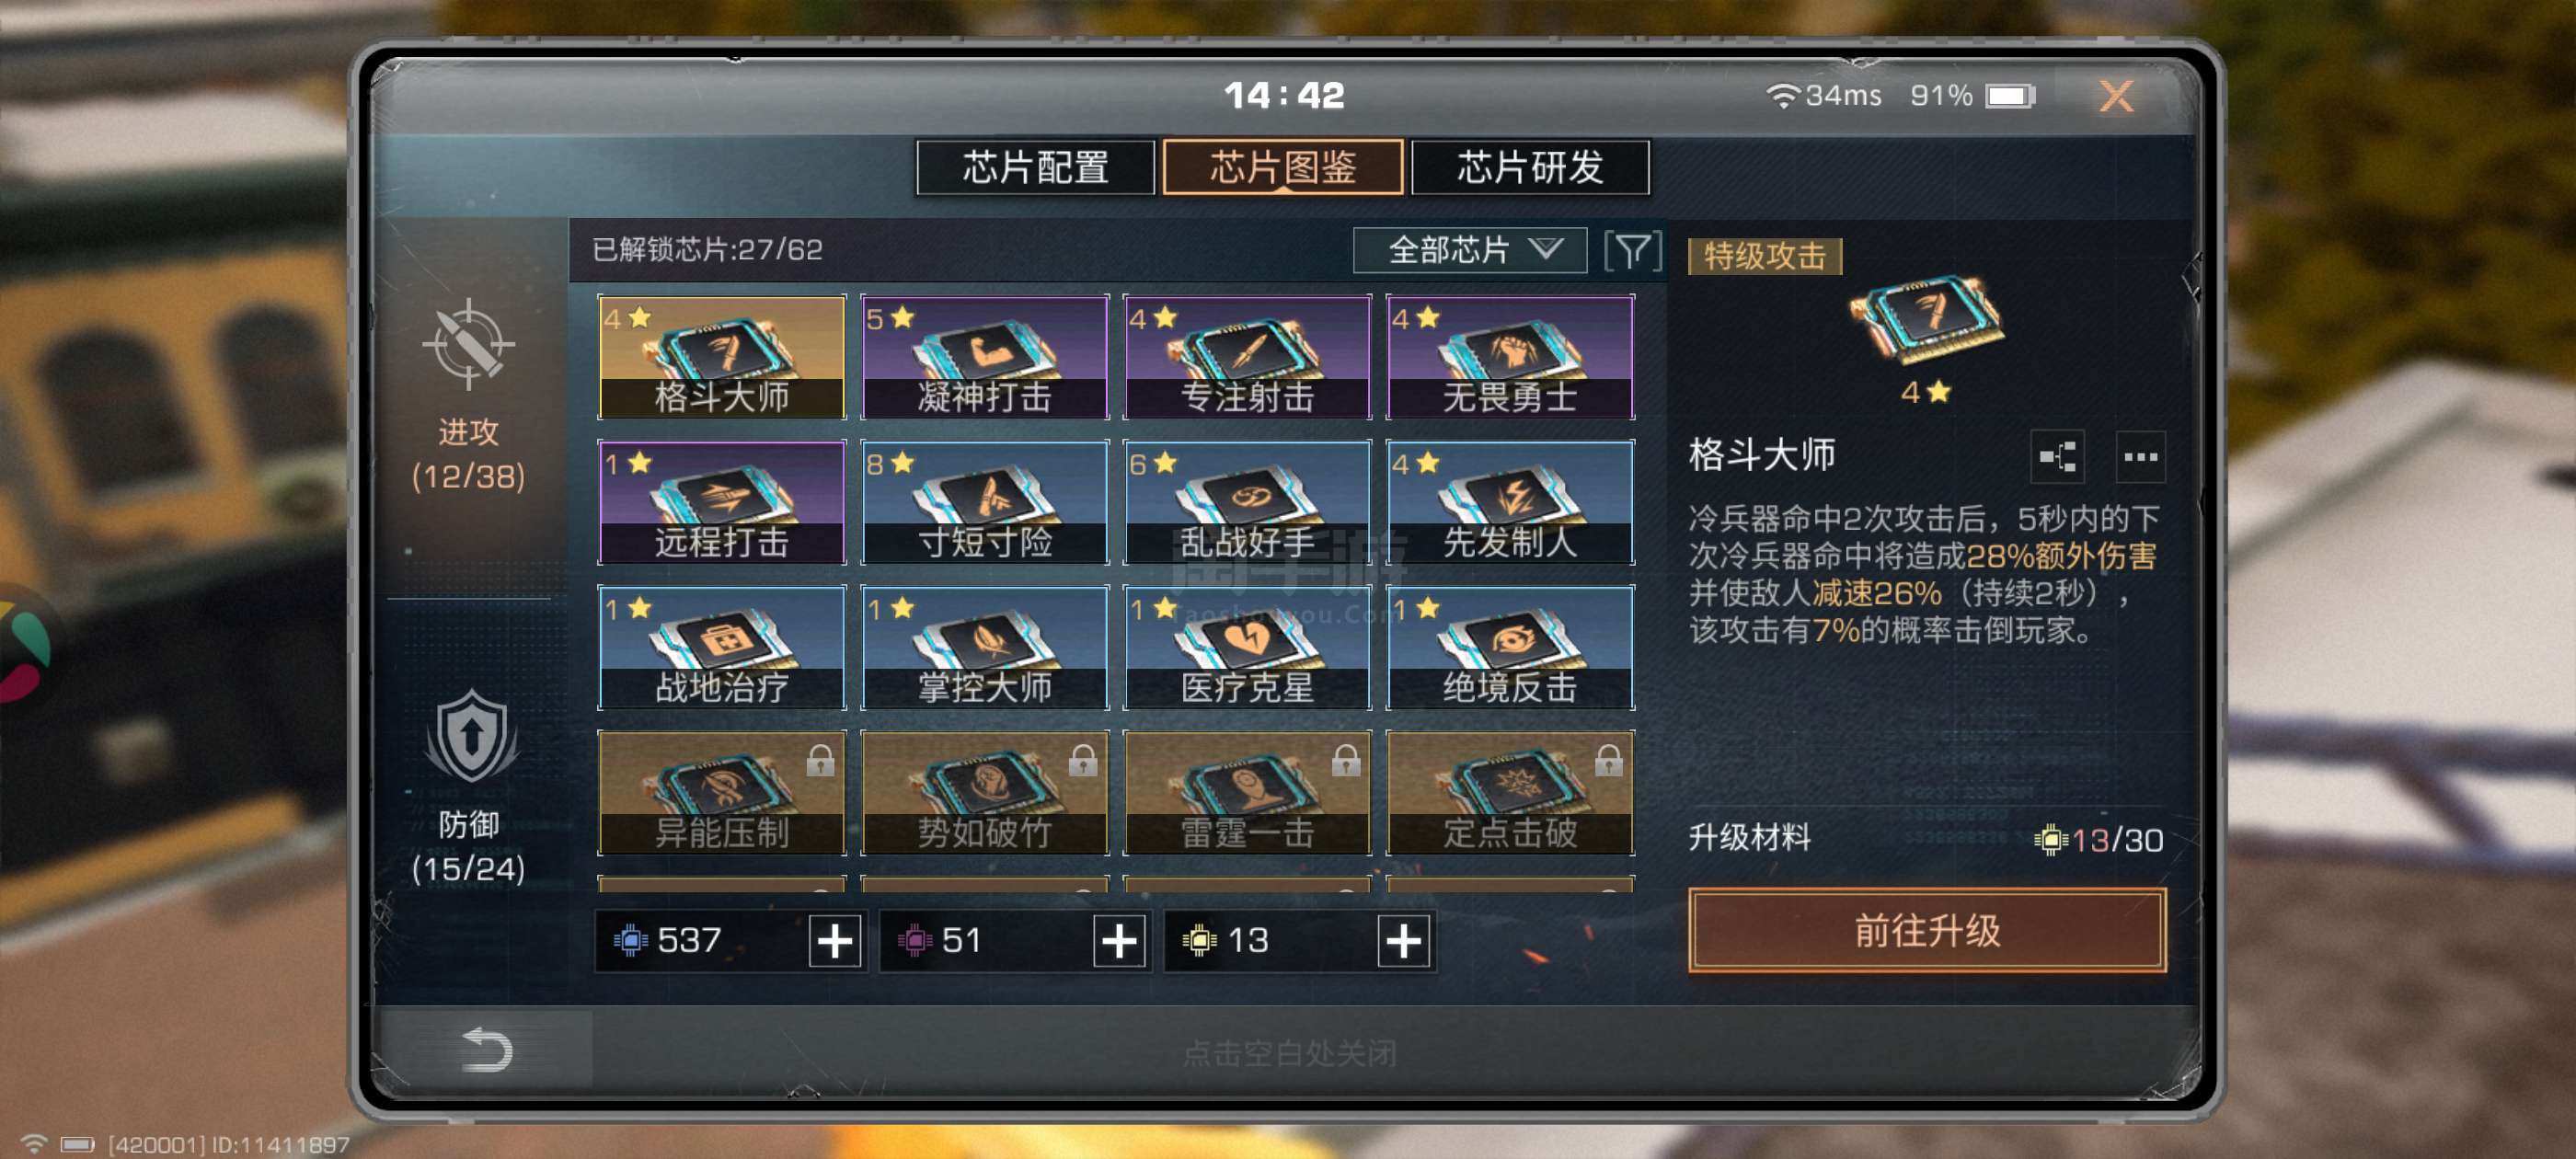The image size is (2576, 1159).
Task: Add purple chip currency with plus icon
Action: [x=1119, y=941]
